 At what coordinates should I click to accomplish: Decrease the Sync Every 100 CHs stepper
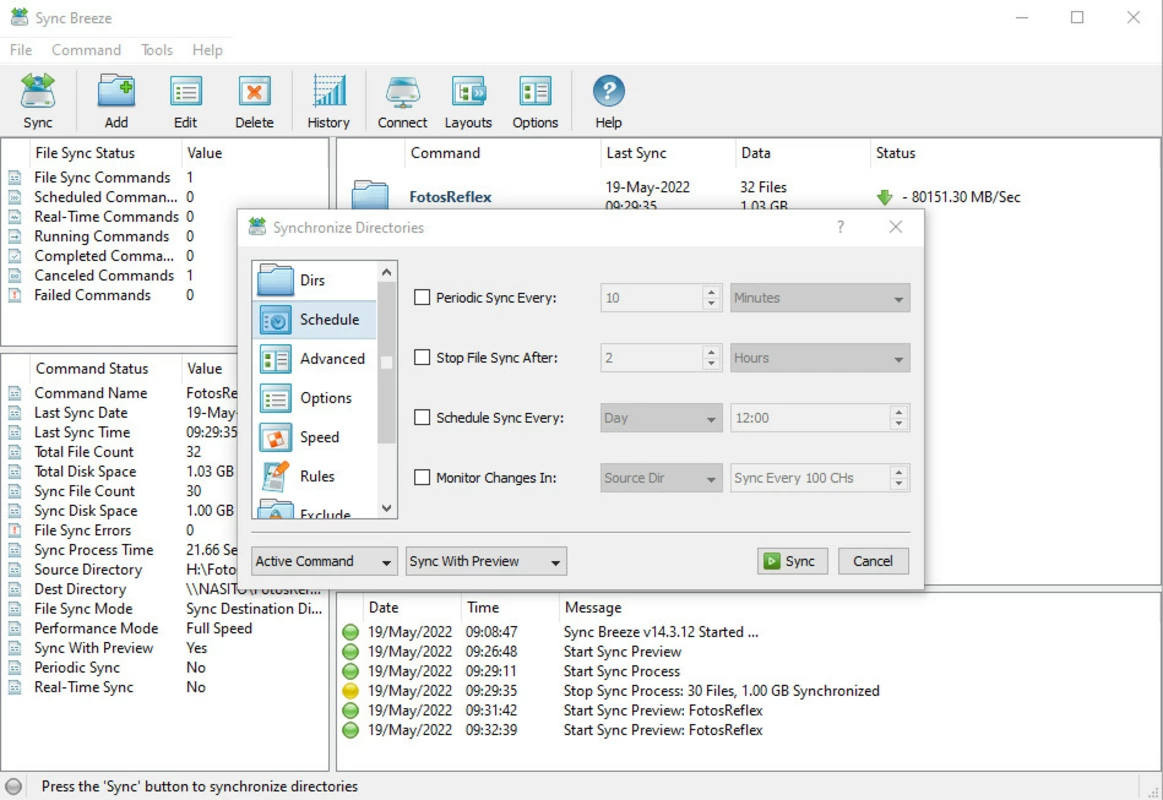click(x=899, y=485)
